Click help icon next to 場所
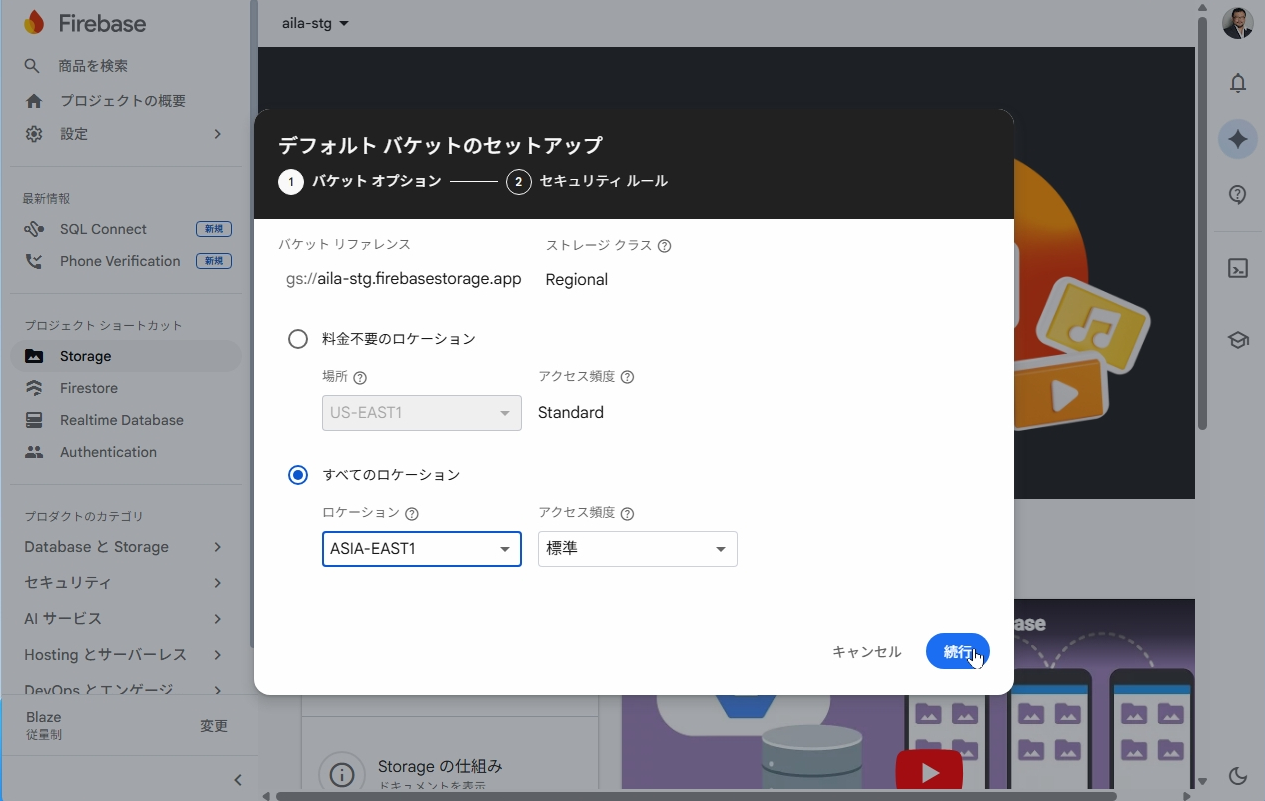 click(x=360, y=378)
